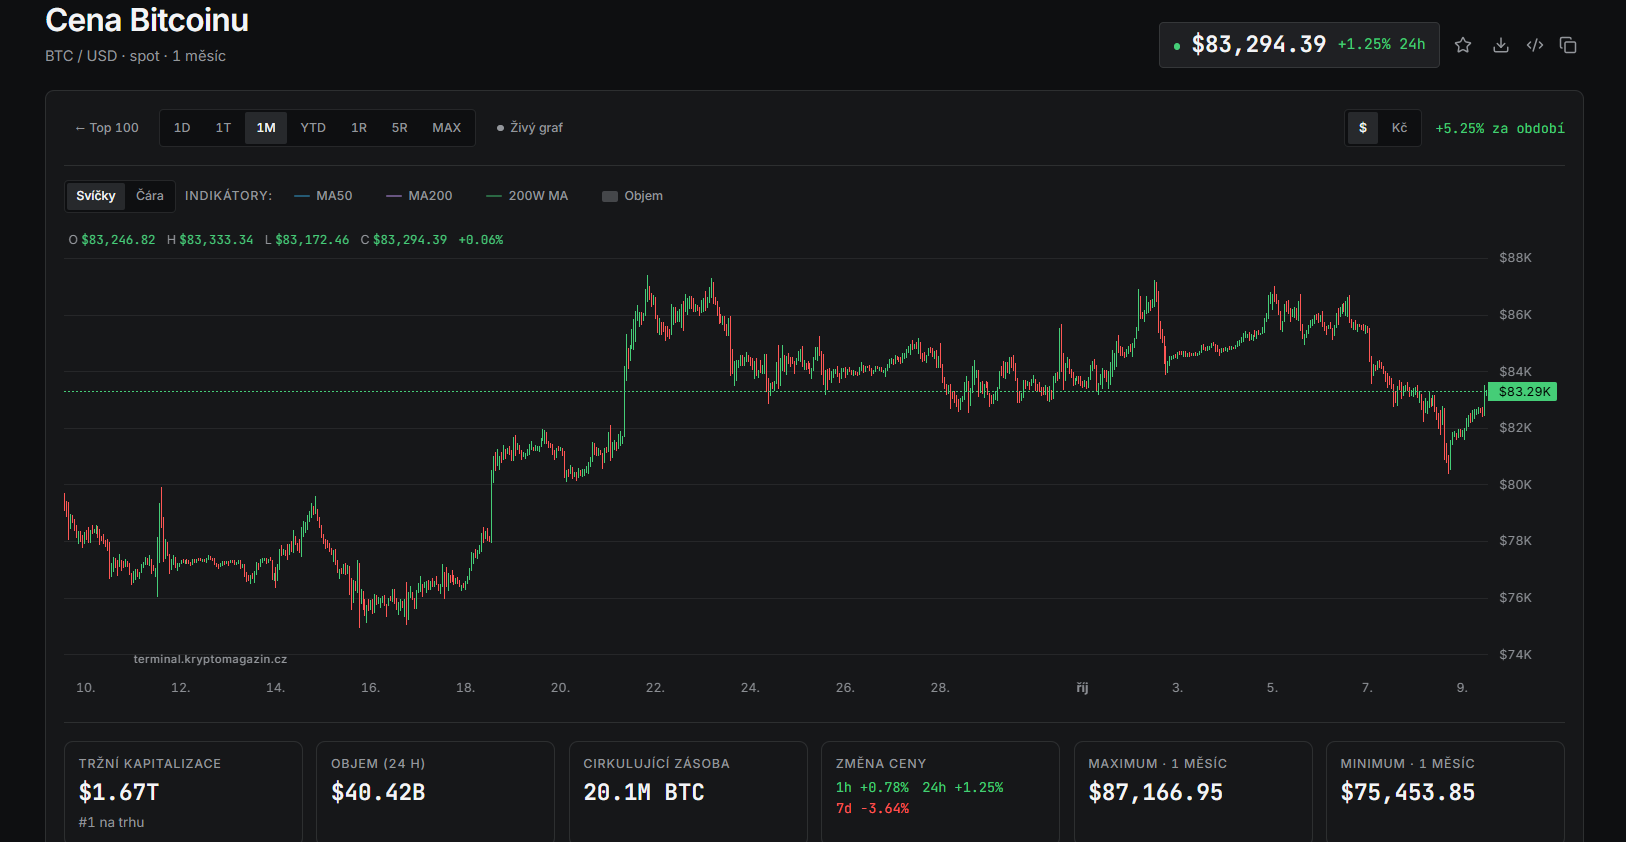Select the Svíčky candlestick view
The width and height of the screenshot is (1626, 842).
tap(96, 196)
